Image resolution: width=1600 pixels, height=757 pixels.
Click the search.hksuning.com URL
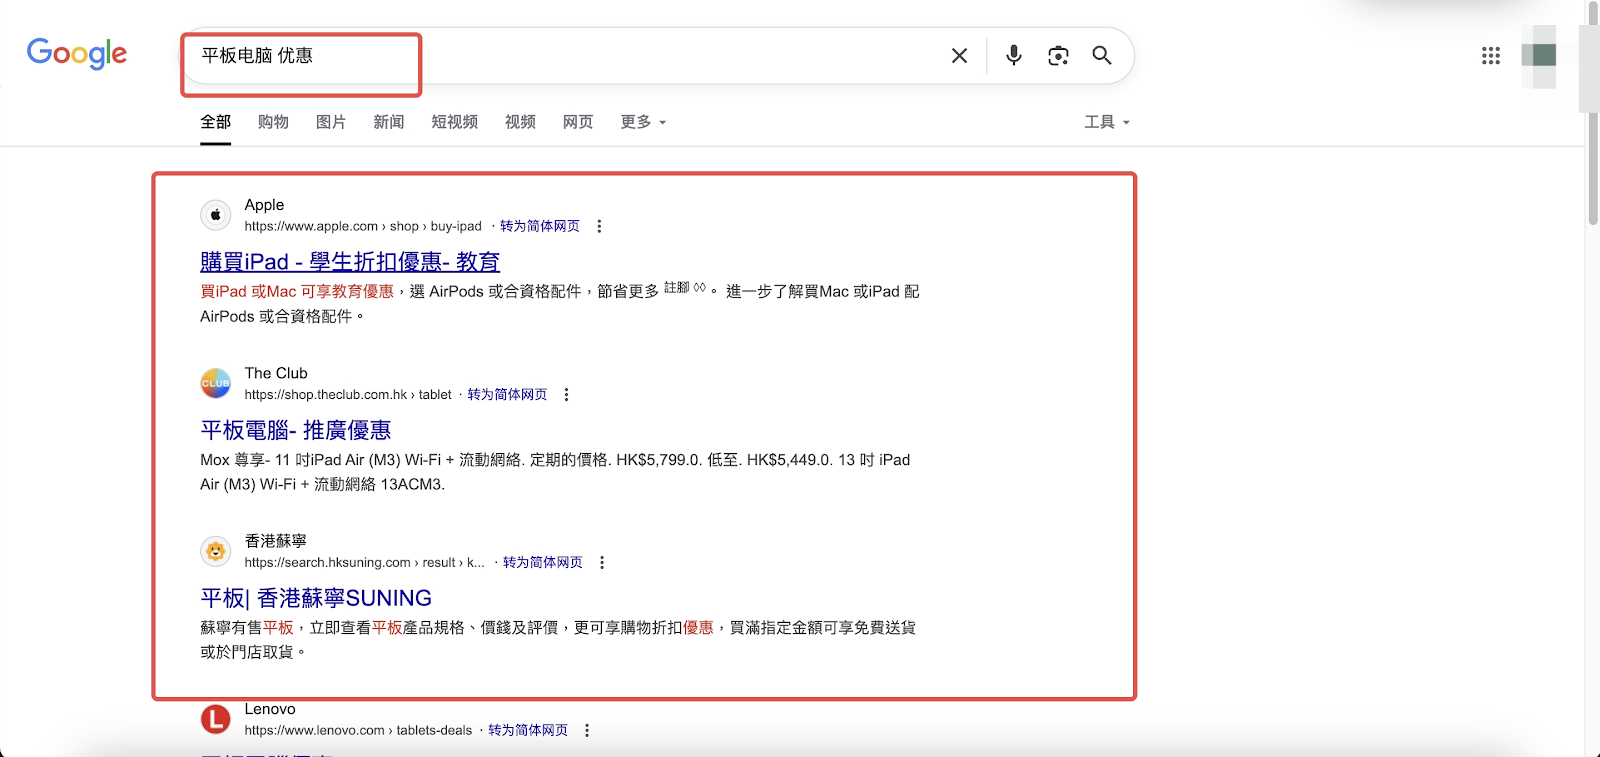coord(364,563)
